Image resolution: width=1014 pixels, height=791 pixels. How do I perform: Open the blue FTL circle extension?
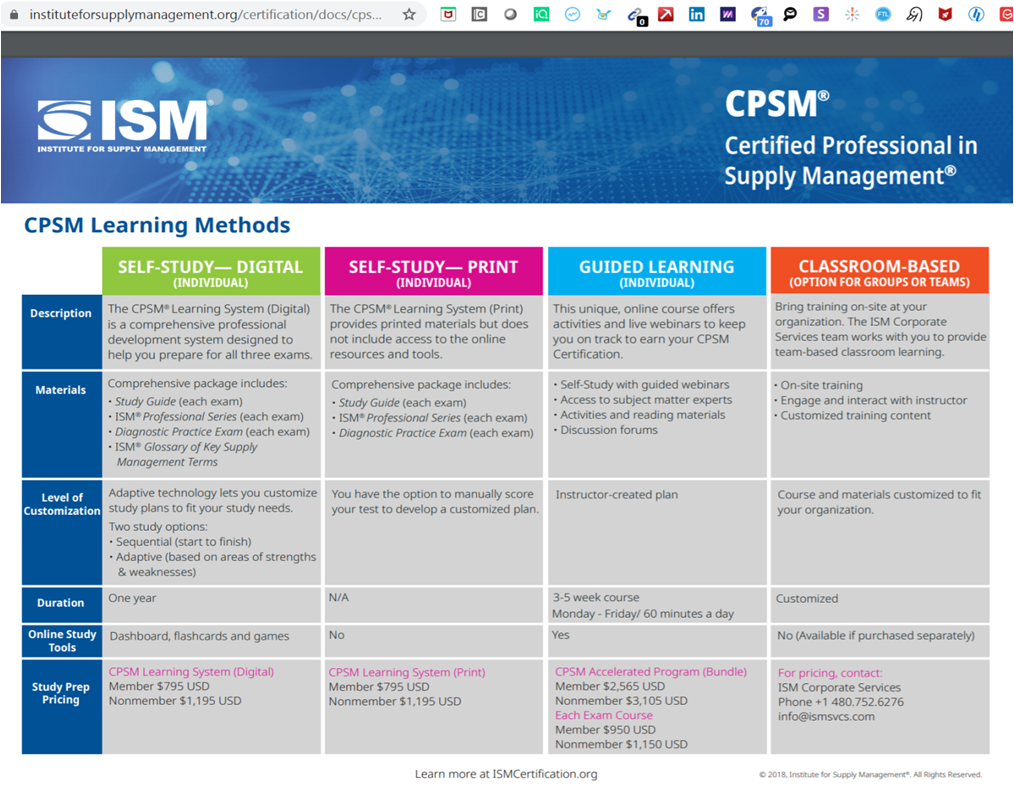[883, 14]
